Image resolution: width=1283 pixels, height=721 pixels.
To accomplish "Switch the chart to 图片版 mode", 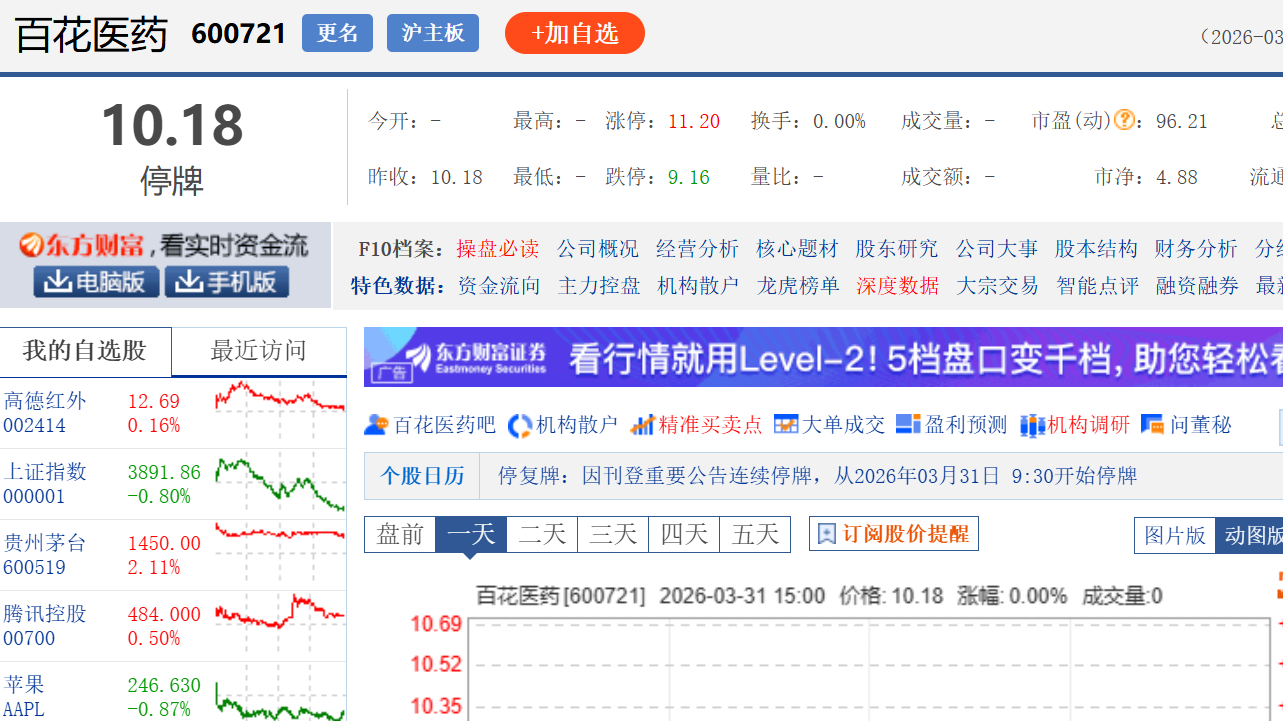I will click(x=1174, y=536).
